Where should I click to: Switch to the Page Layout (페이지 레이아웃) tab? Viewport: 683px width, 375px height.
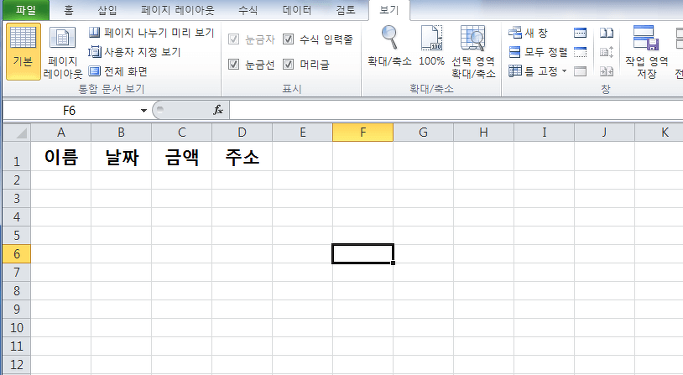pyautogui.click(x=178, y=10)
